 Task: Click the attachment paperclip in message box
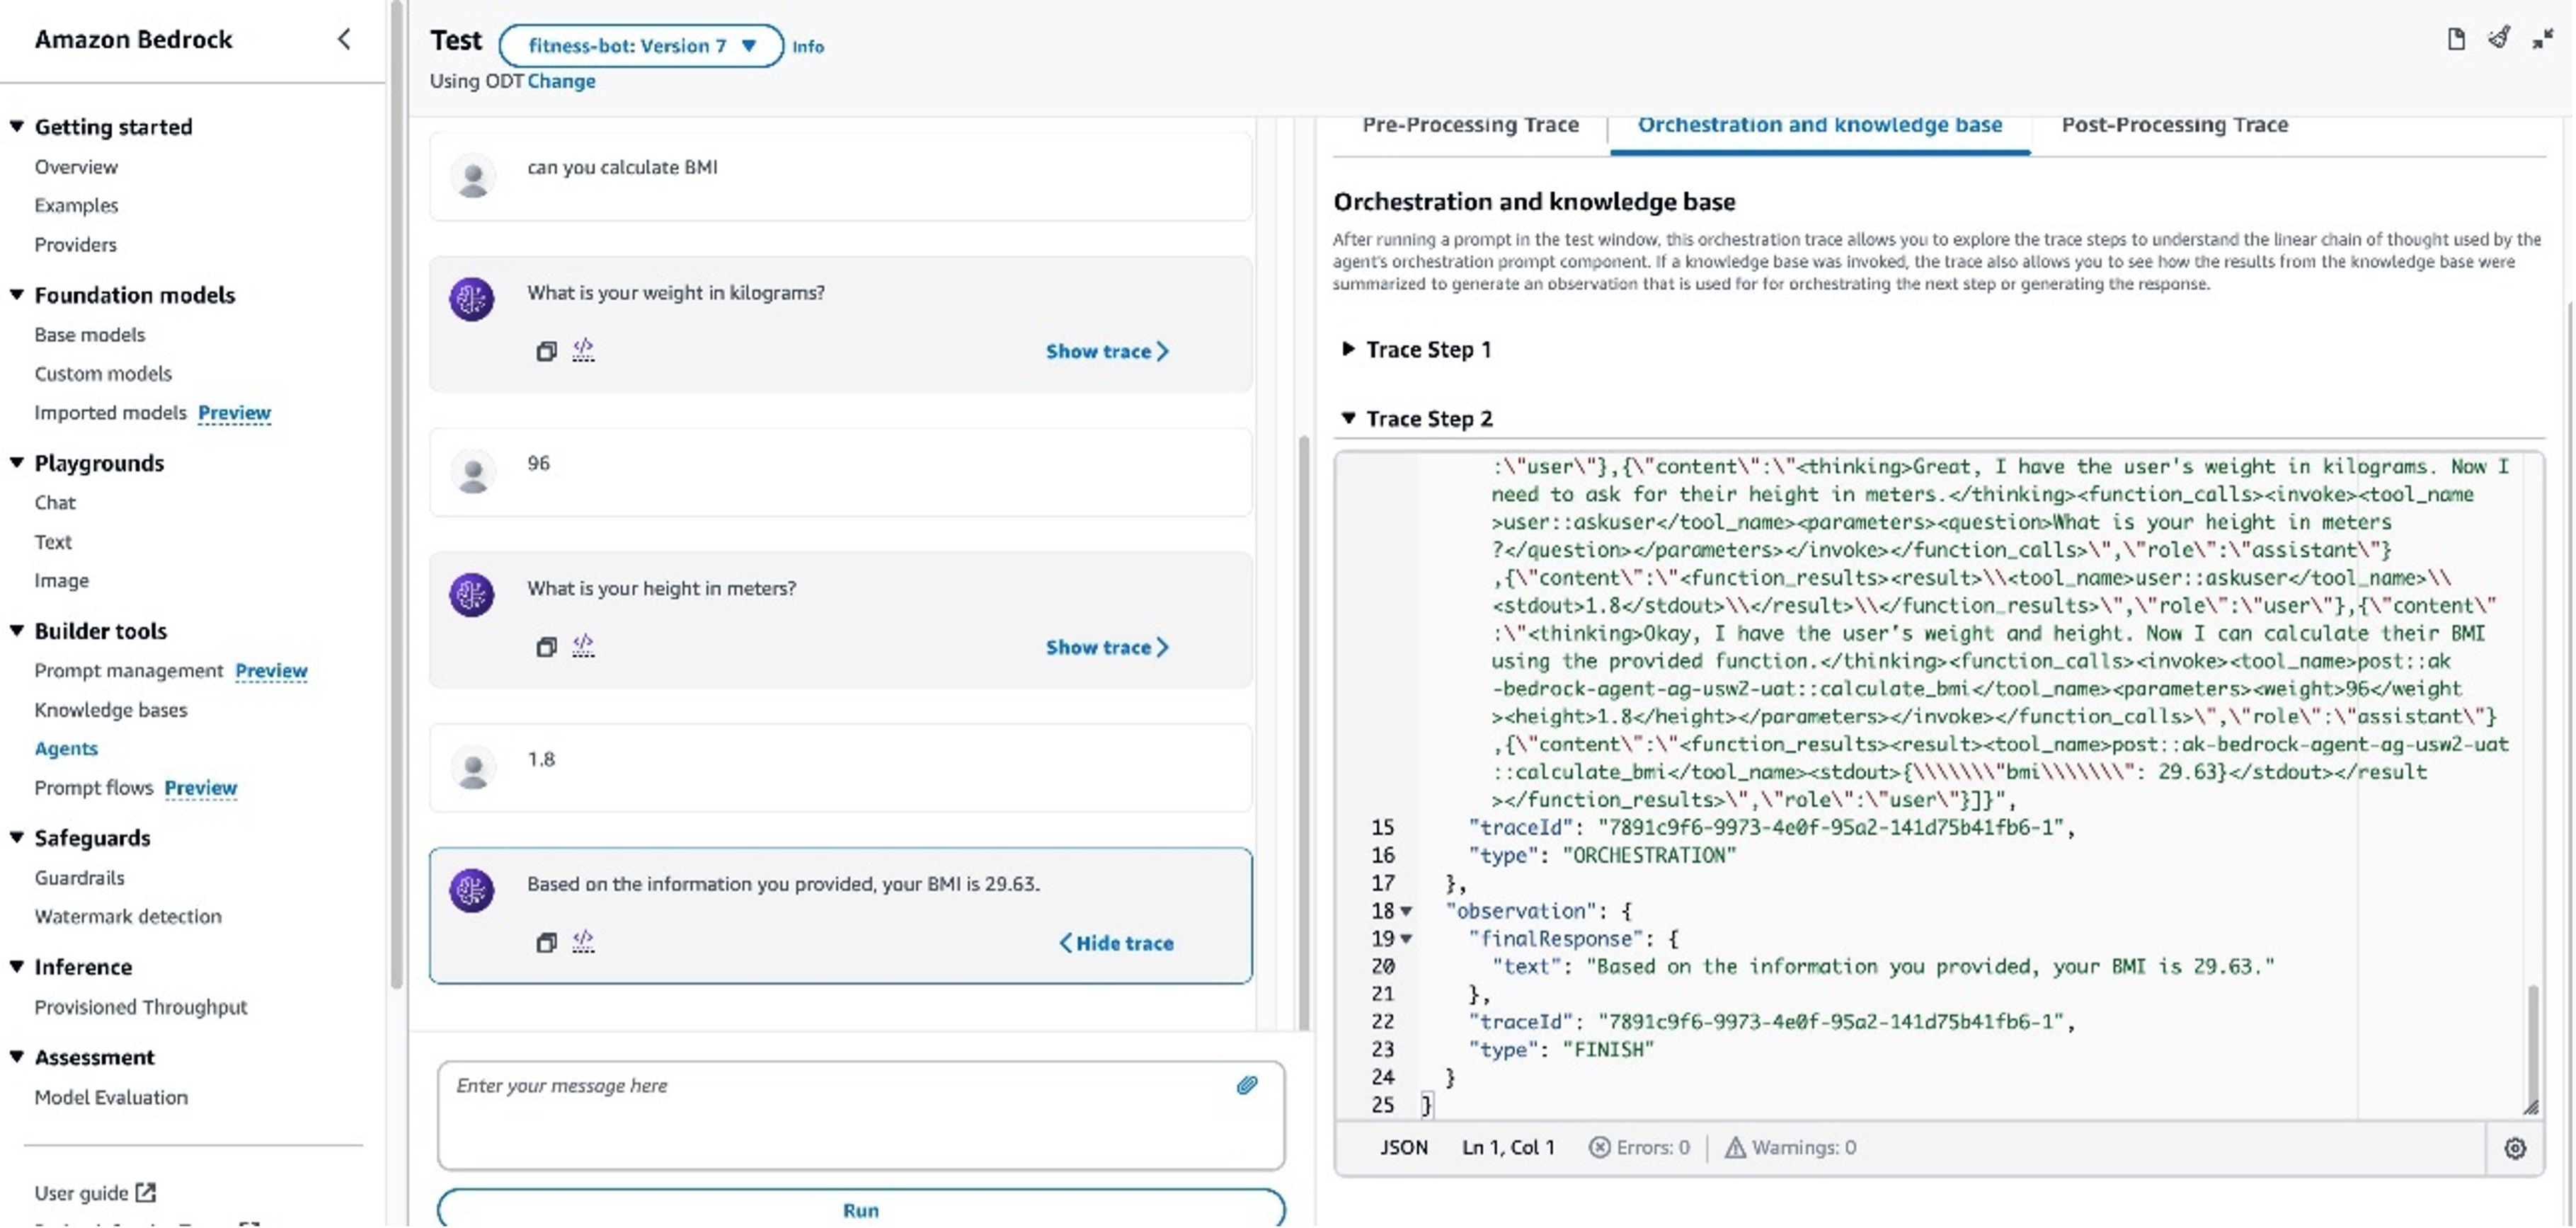click(1247, 1085)
